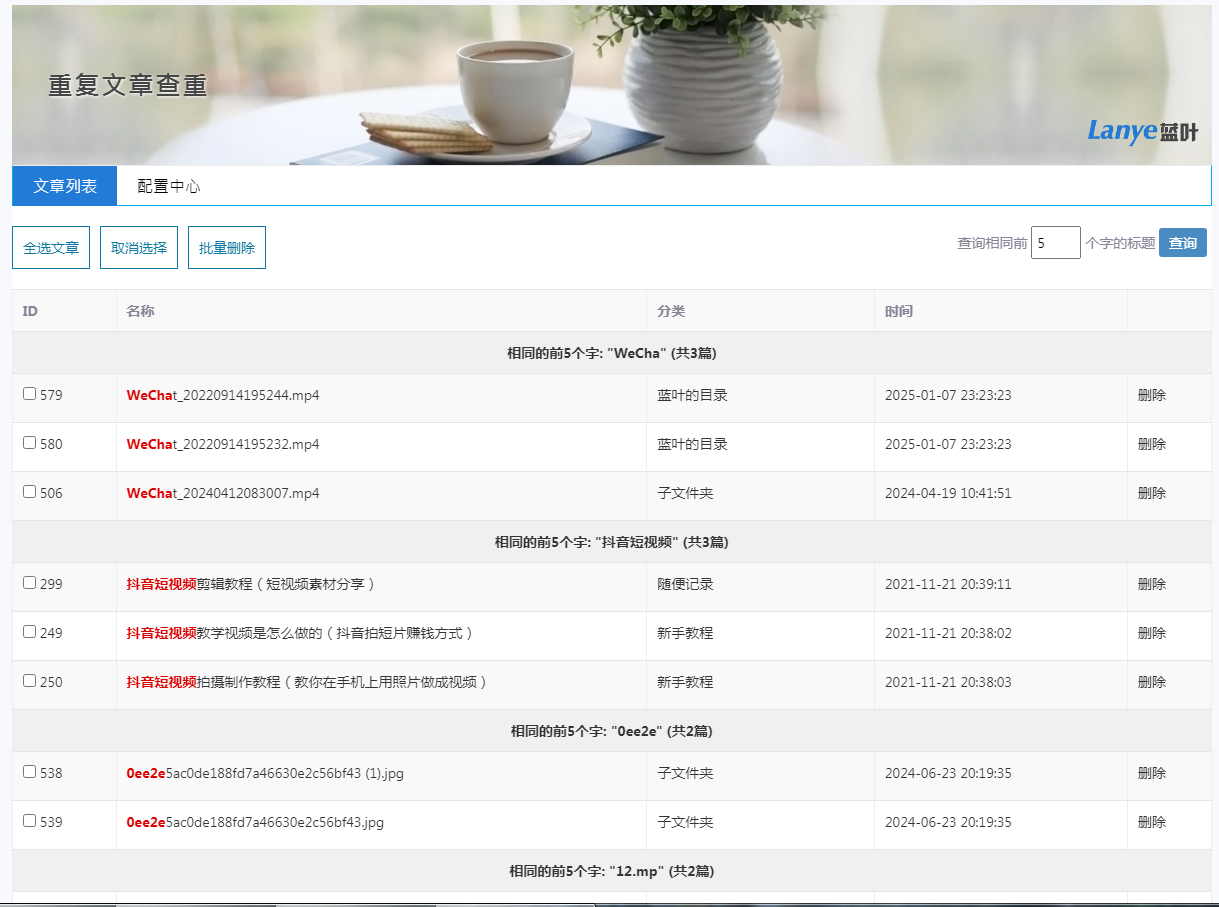Click 删除 on the 249 row

point(1152,633)
